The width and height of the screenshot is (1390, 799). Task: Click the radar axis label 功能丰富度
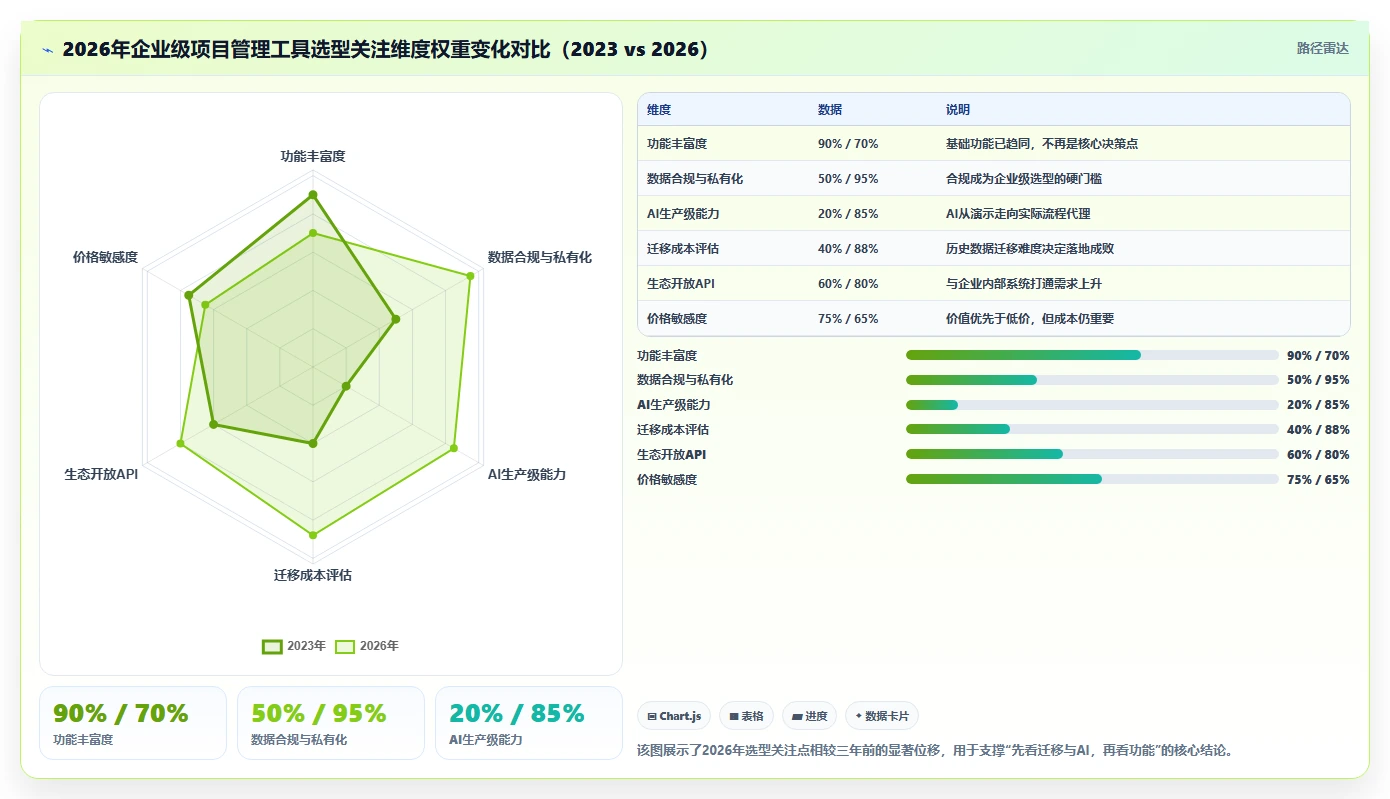pyautogui.click(x=313, y=157)
